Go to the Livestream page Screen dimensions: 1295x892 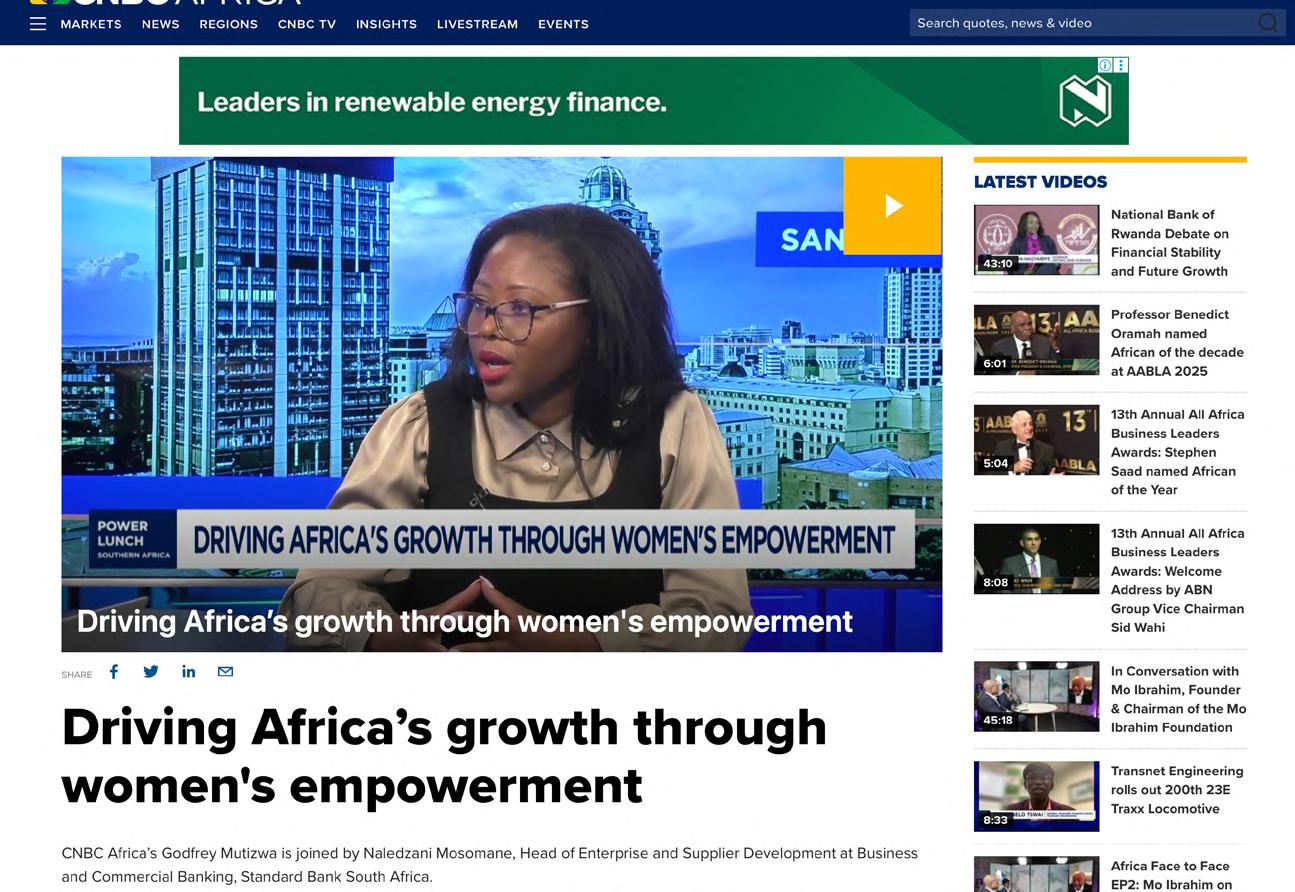point(477,24)
